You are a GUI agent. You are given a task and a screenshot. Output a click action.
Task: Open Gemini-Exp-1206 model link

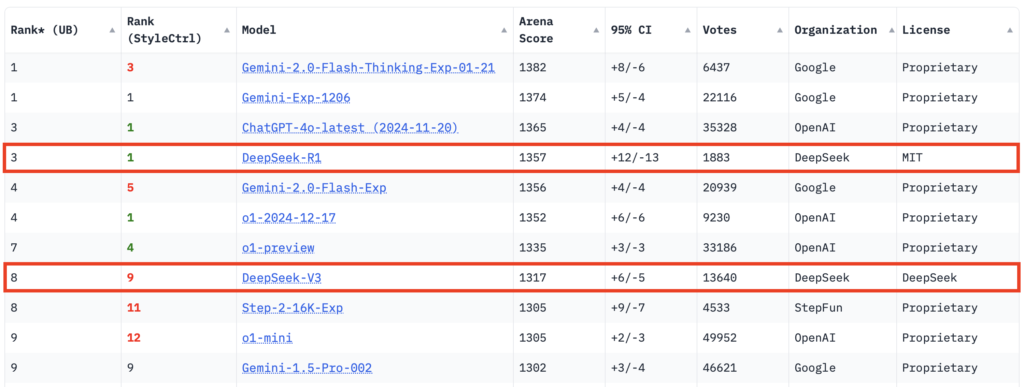pos(296,98)
